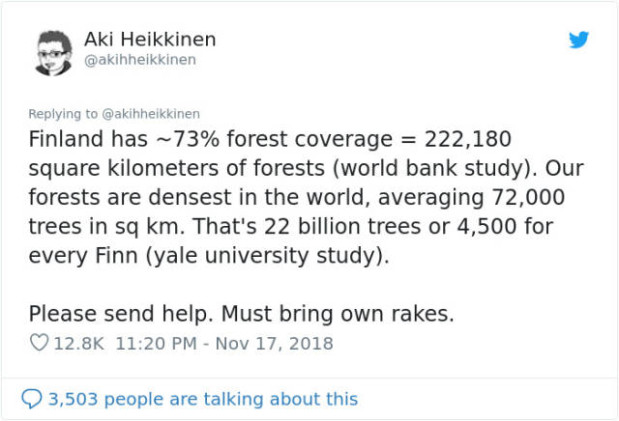Click the @akihheikkinen handle under the name
619x421 pixels.
tap(140, 60)
